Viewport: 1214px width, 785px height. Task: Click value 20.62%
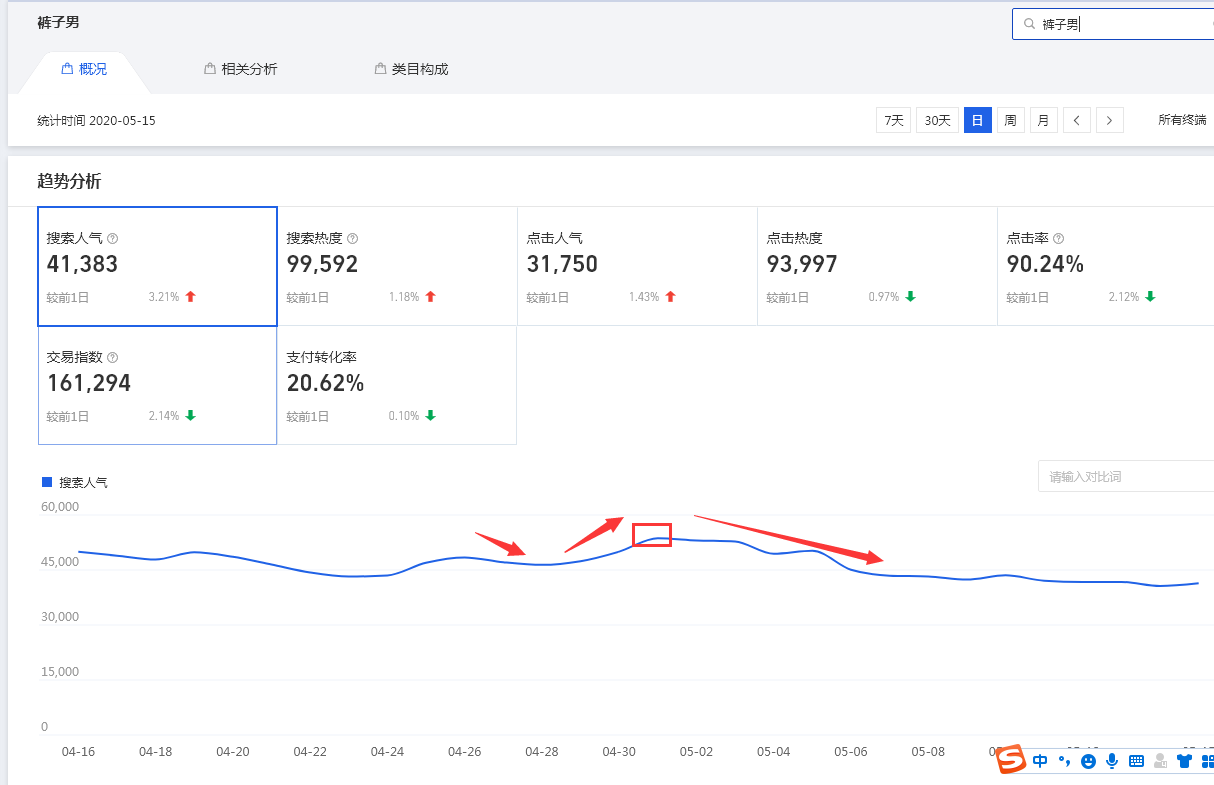click(x=325, y=383)
